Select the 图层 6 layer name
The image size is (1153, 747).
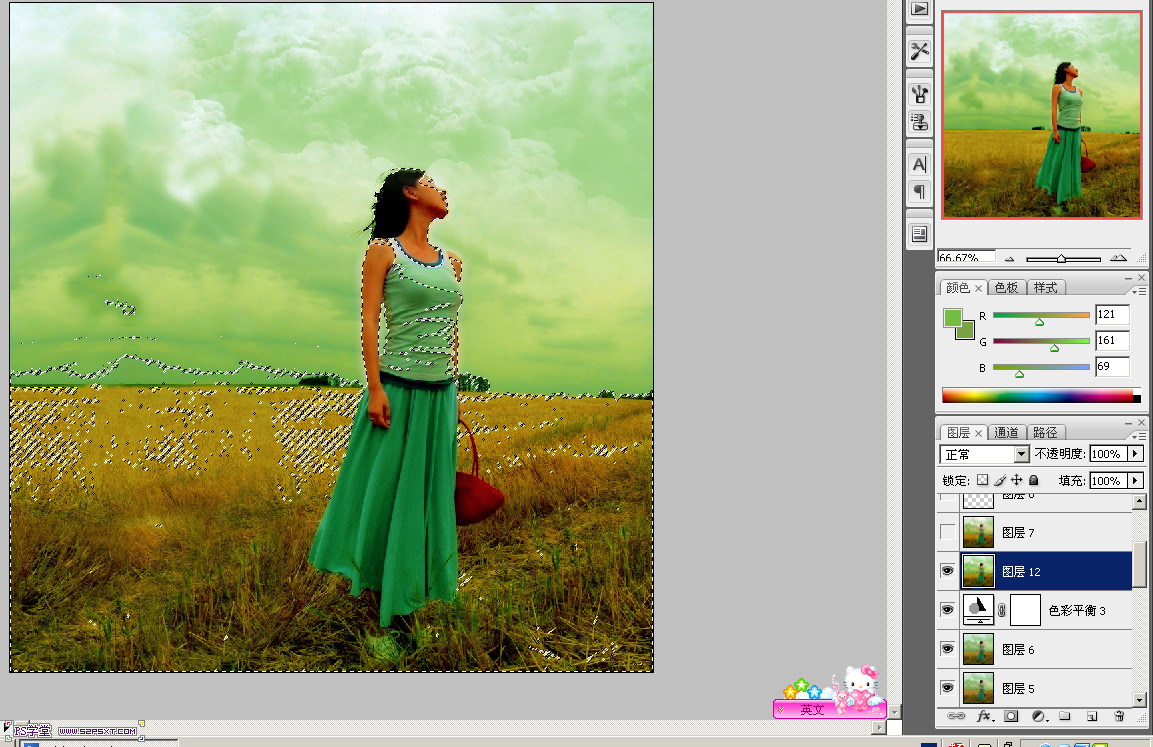[x=1018, y=649]
